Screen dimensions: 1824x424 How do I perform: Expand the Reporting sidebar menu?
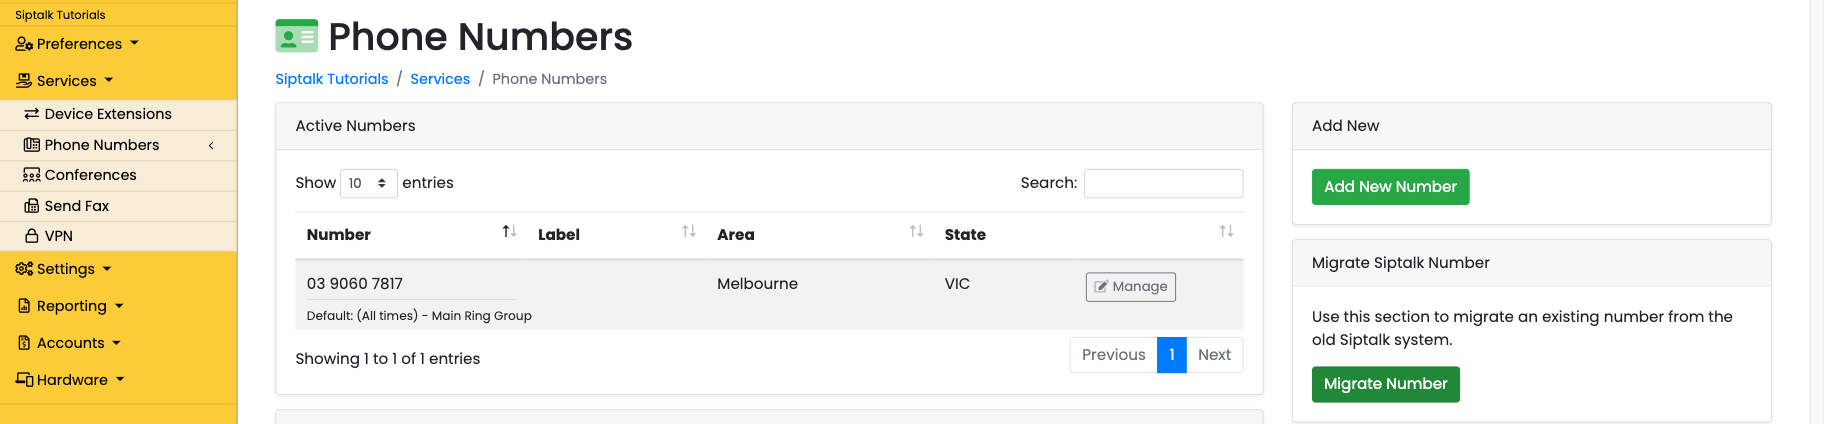[70, 306]
